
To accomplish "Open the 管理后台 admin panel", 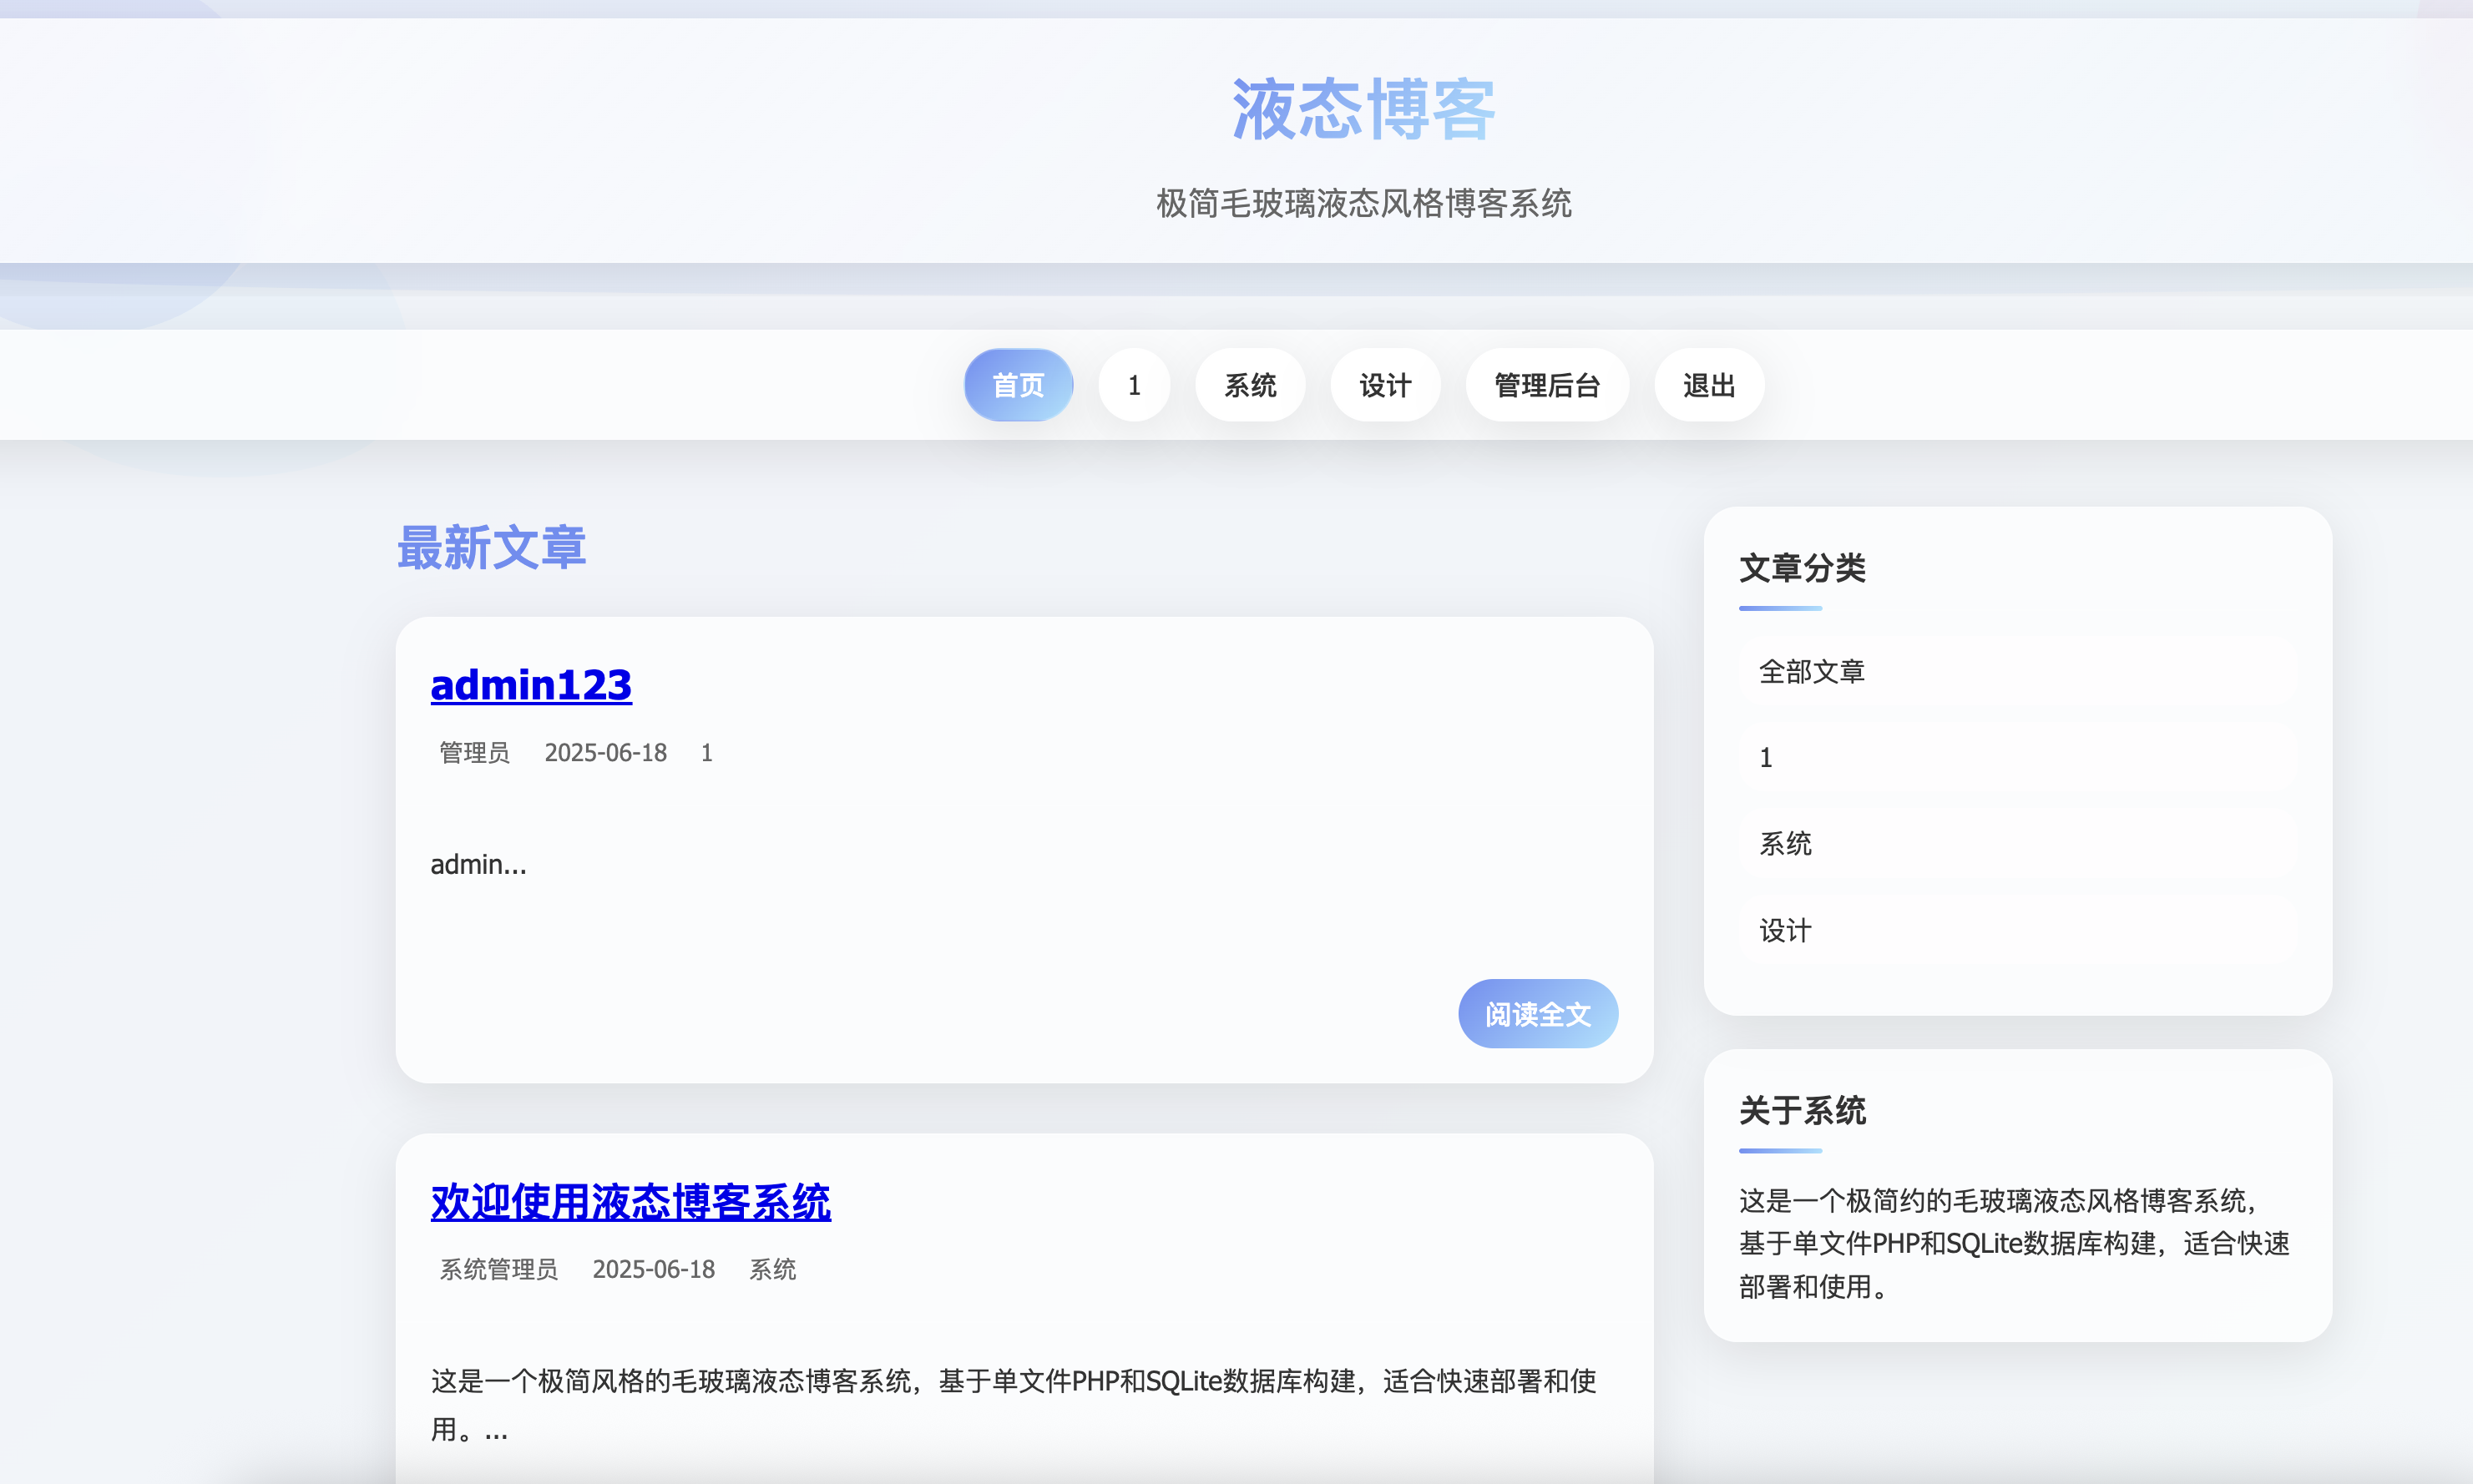I will pos(1546,385).
